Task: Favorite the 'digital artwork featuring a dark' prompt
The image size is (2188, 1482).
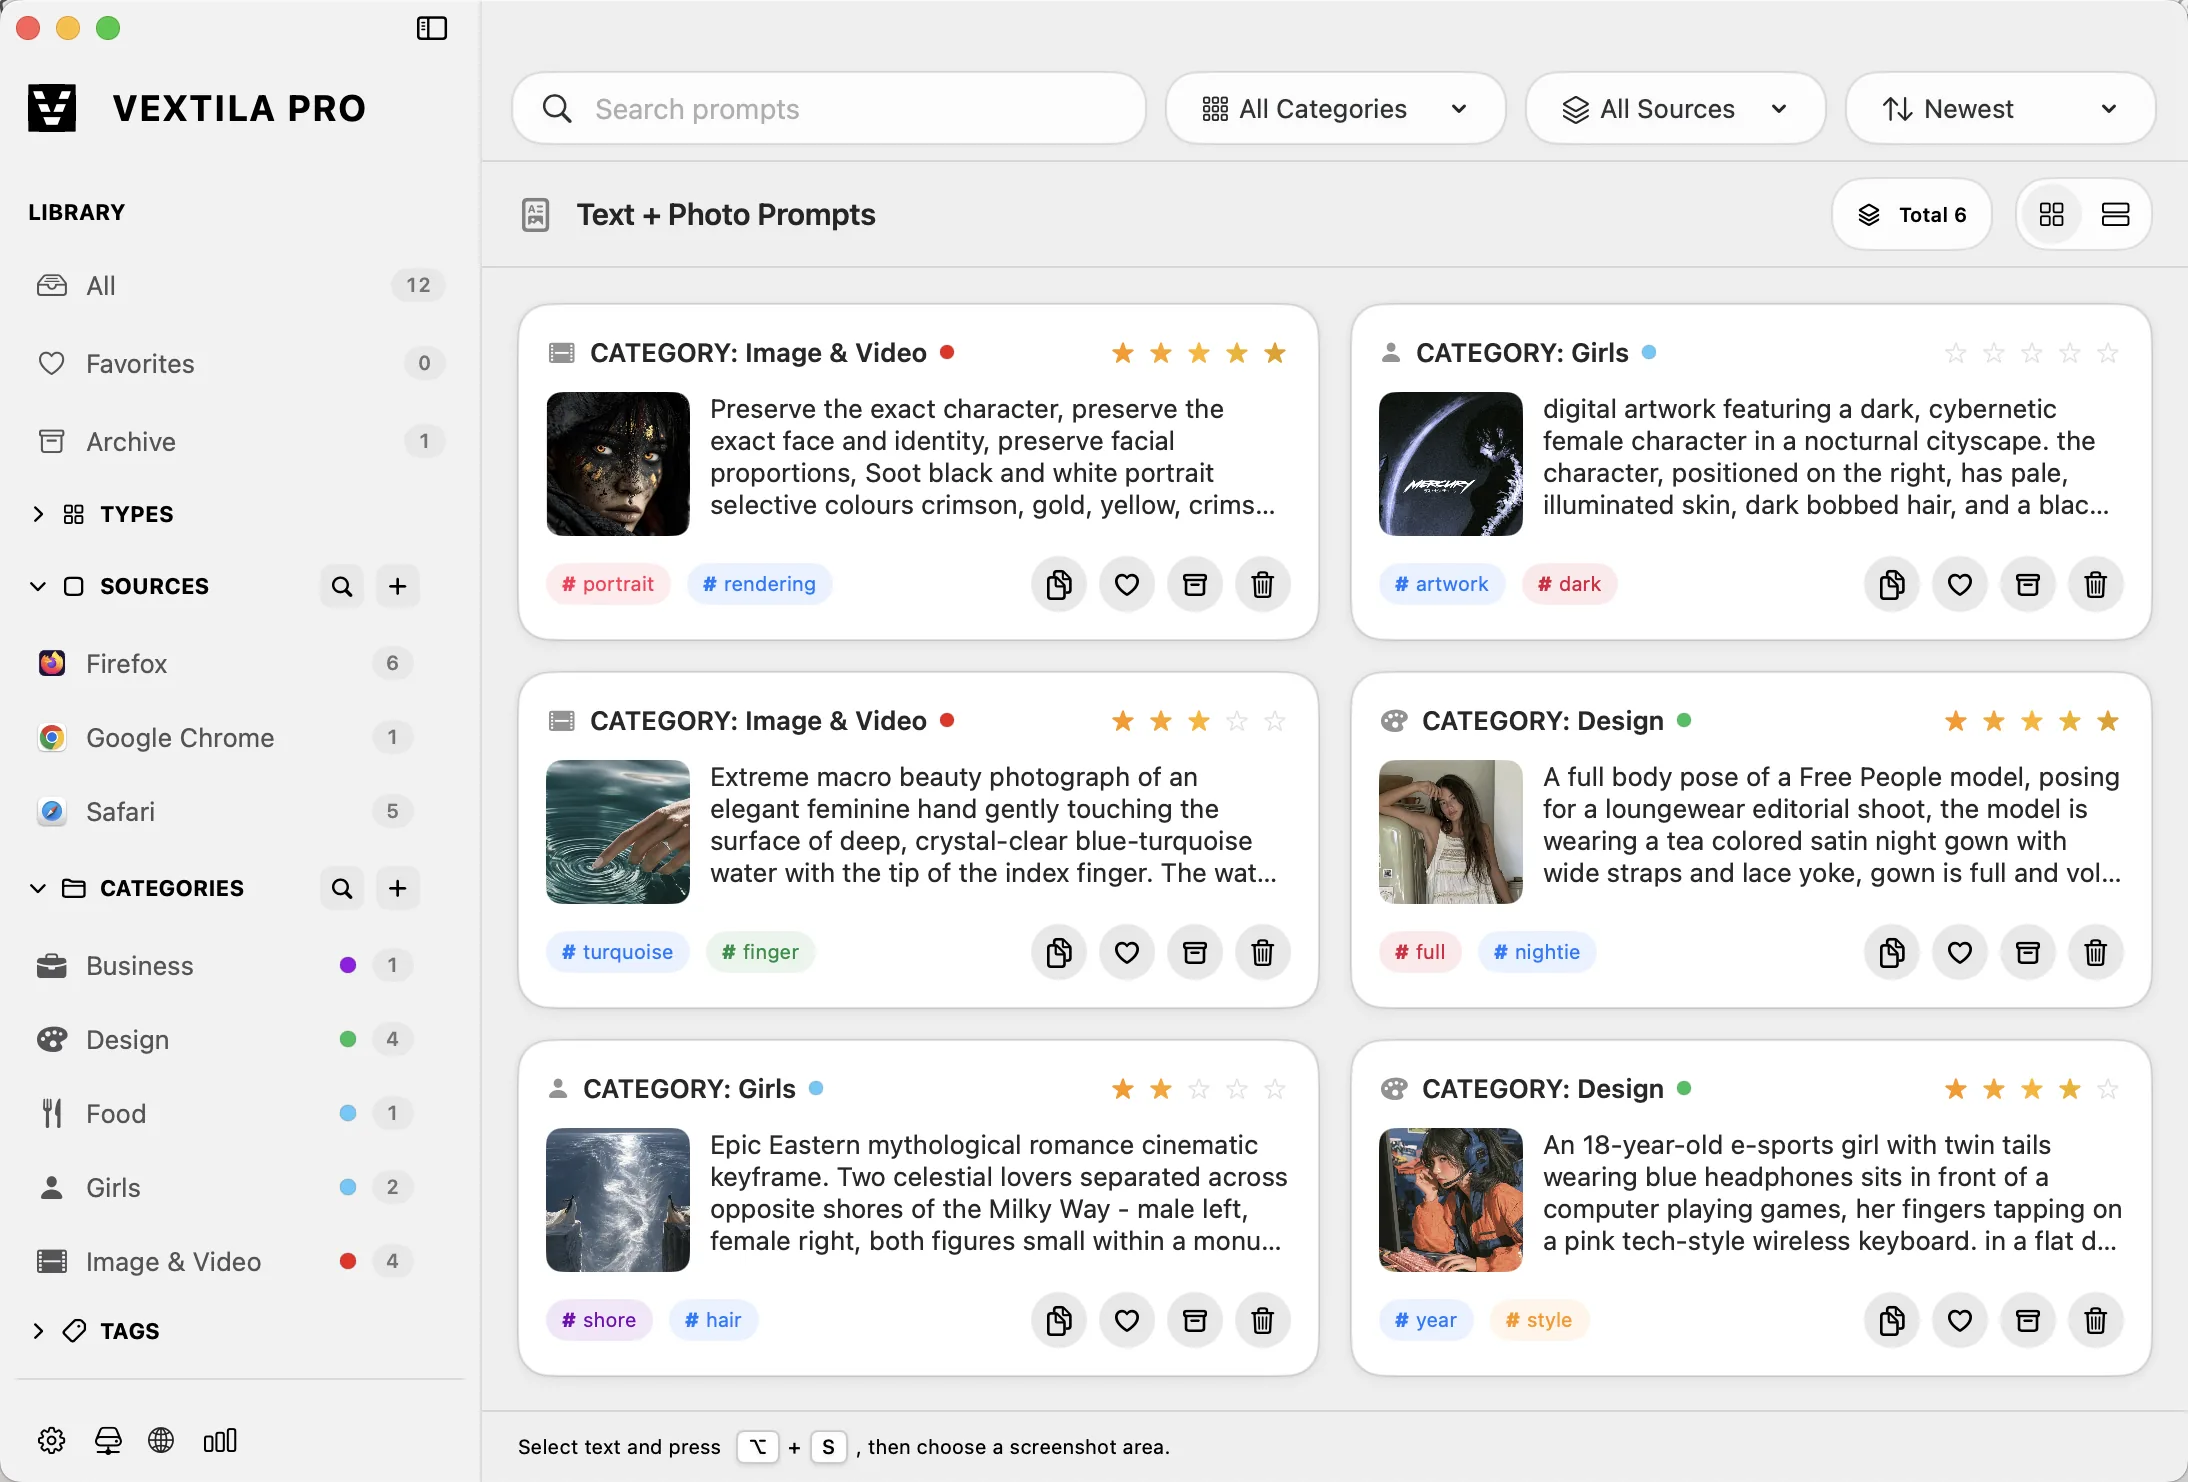Action: 1960,584
